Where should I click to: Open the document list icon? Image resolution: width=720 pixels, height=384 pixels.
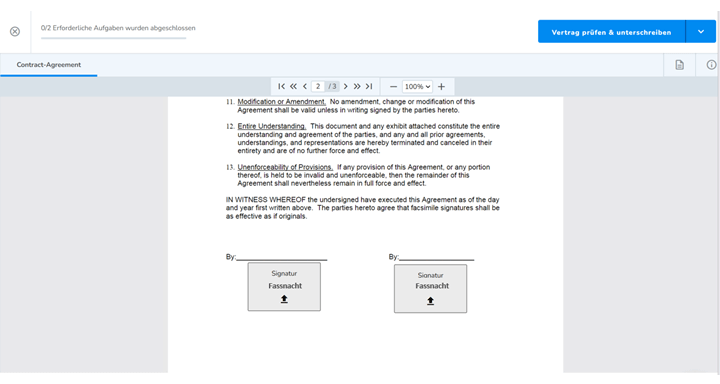click(679, 65)
